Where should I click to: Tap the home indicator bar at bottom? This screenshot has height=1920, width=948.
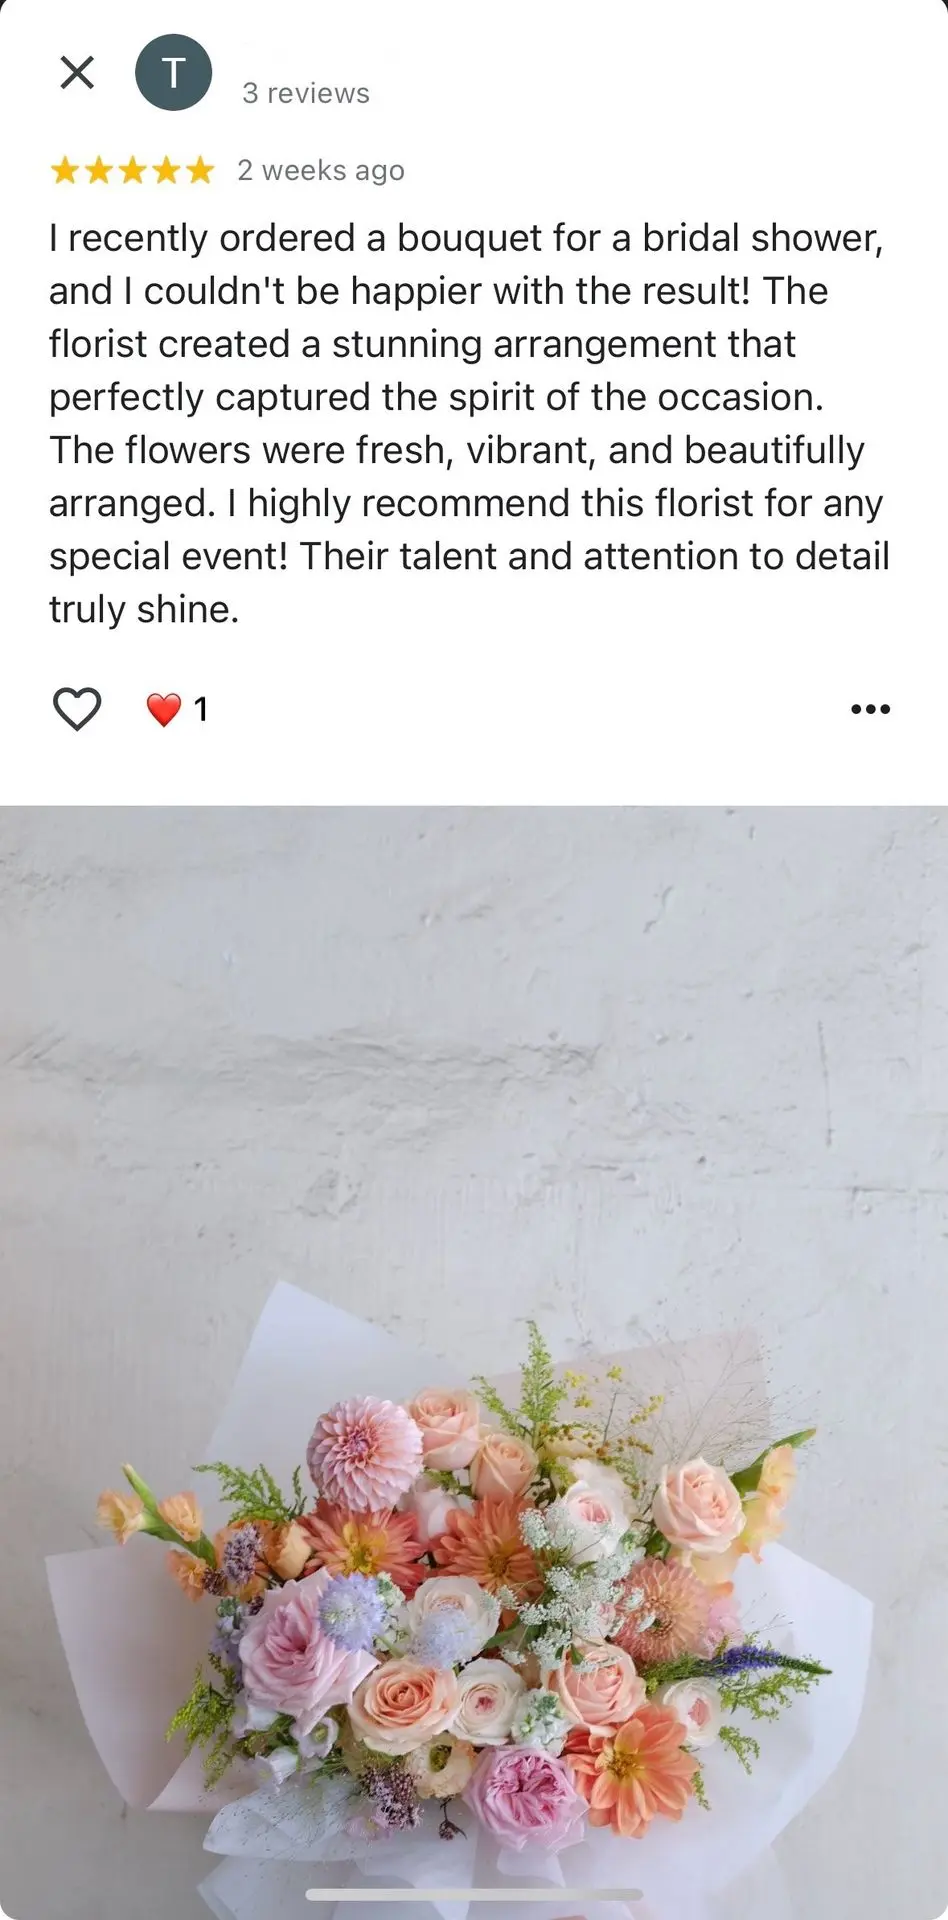tap(474, 1894)
